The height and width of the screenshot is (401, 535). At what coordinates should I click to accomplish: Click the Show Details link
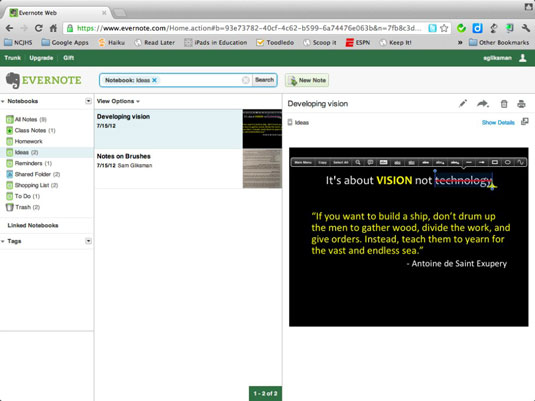coord(498,122)
